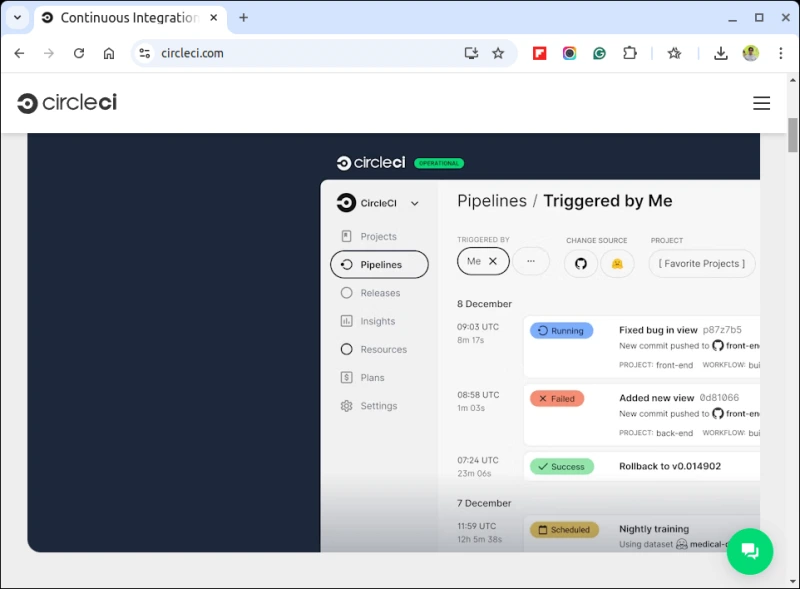The height and width of the screenshot is (589, 800).
Task: Click the Pipelines breadcrumb heading
Action: click(x=492, y=201)
